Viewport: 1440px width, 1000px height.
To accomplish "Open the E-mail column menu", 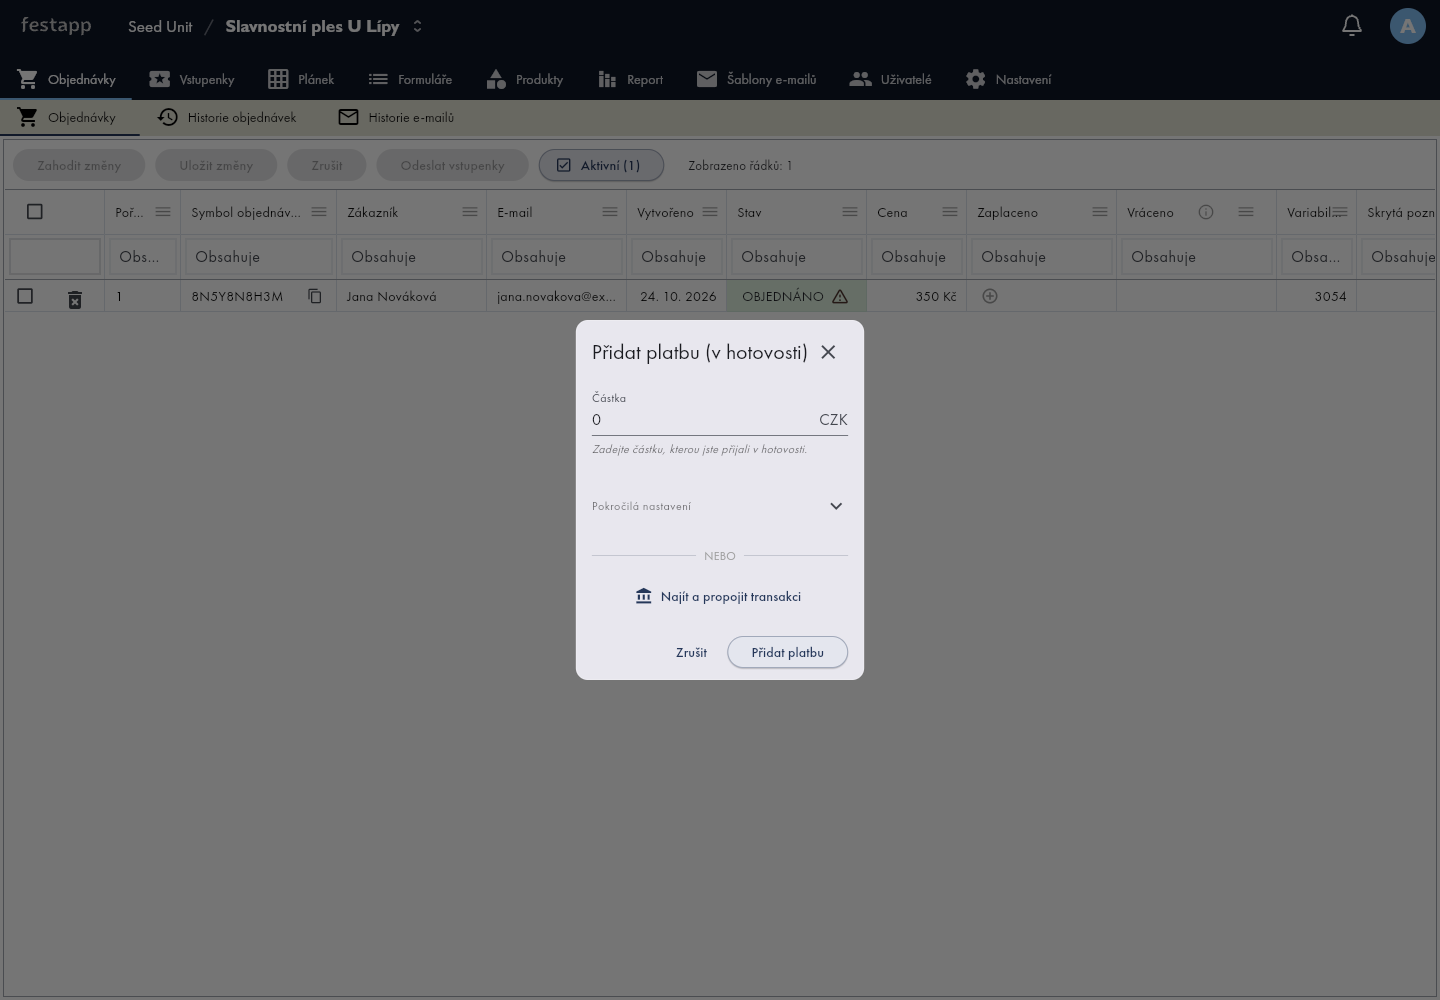I will point(610,212).
